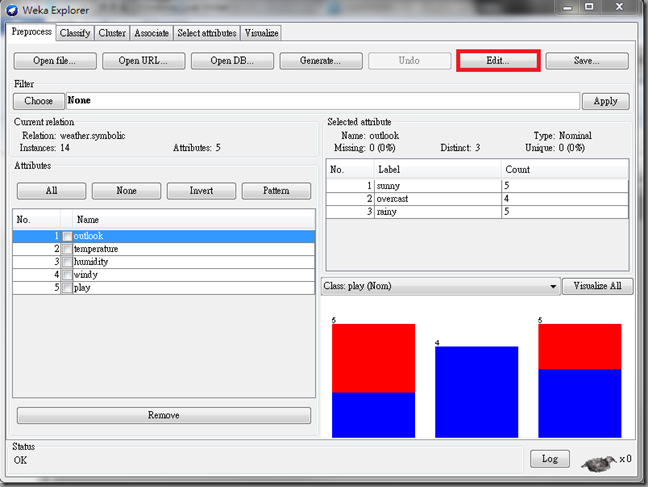Deselect attributes with the None button
Viewport: 648px width, 487px height.
126,191
